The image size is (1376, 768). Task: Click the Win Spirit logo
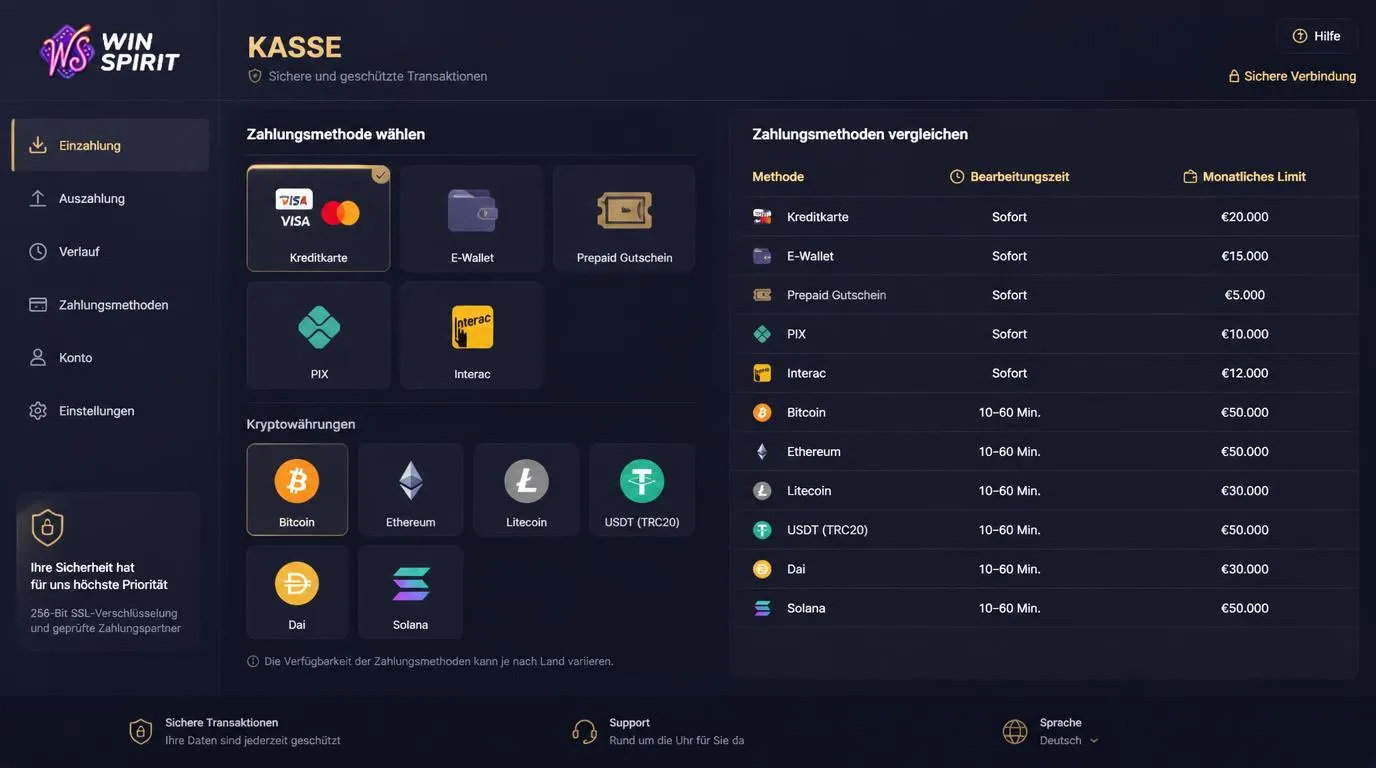click(109, 51)
